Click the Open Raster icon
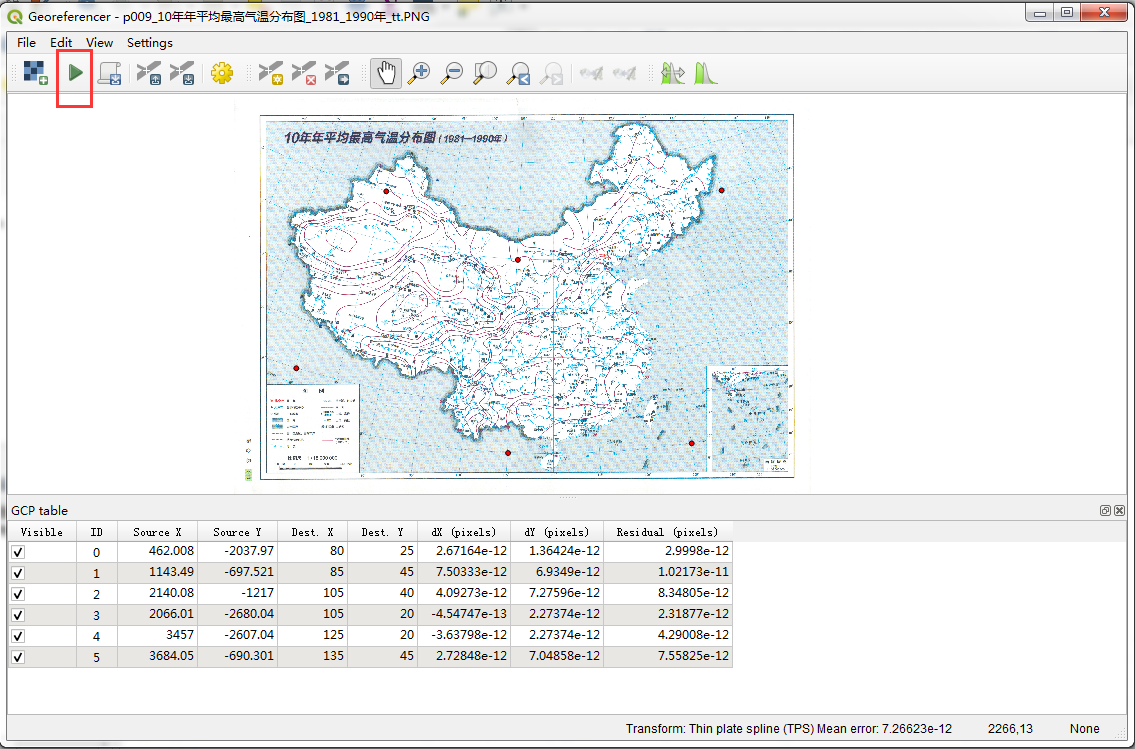This screenshot has width=1135, height=749. 35,73
